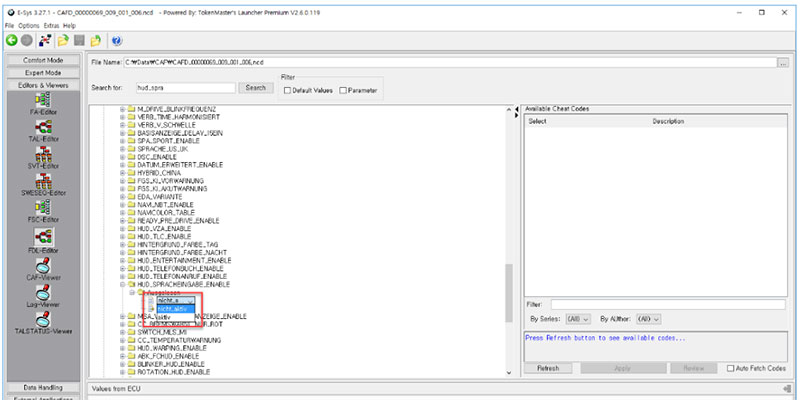Click the scroll down arrow of the tree
The image size is (800, 400).
pyautogui.click(x=508, y=373)
